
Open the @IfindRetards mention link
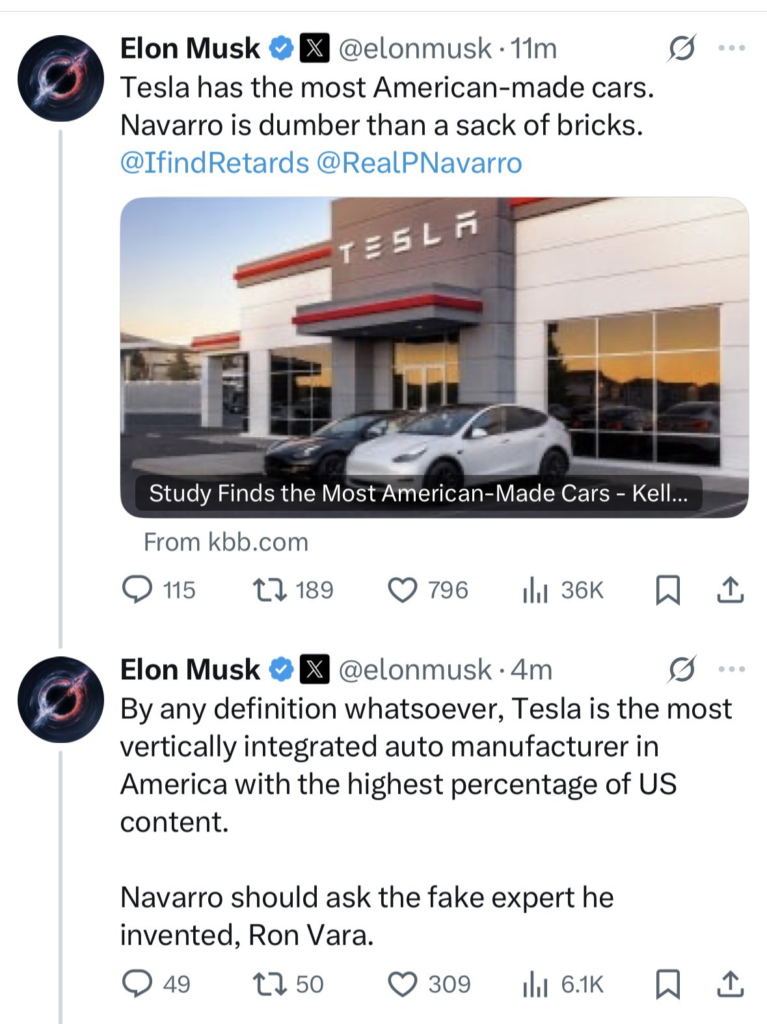[214, 163]
